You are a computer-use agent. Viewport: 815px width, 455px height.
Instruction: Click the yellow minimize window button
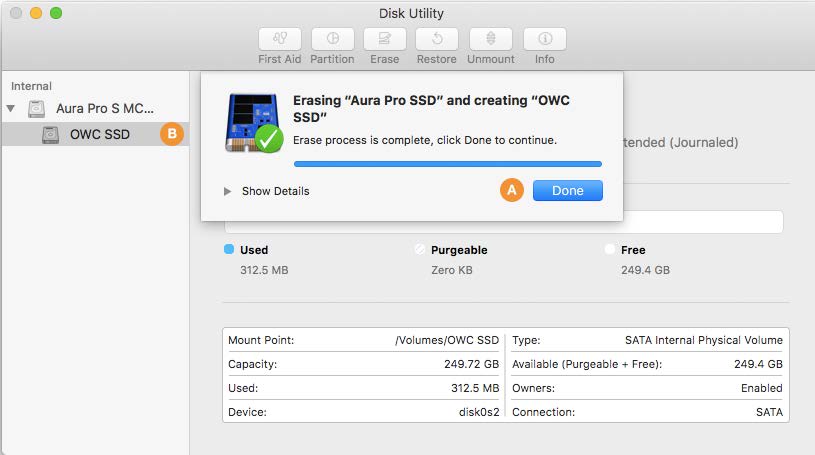pos(36,13)
